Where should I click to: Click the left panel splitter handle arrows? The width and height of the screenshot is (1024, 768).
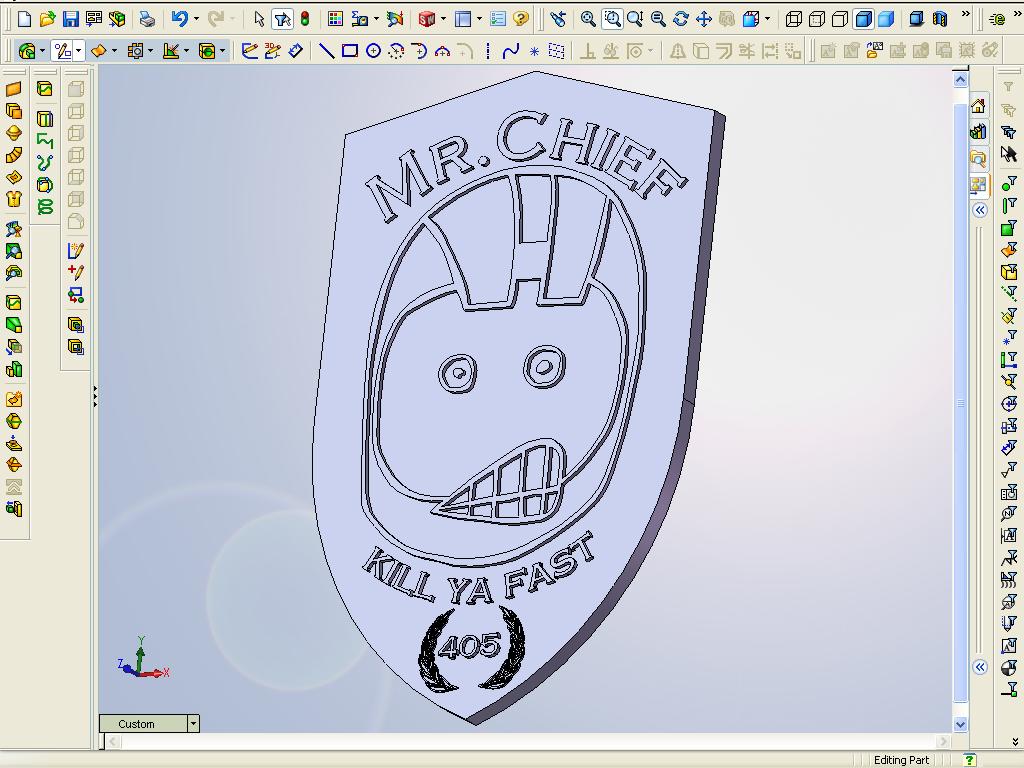[x=95, y=396]
